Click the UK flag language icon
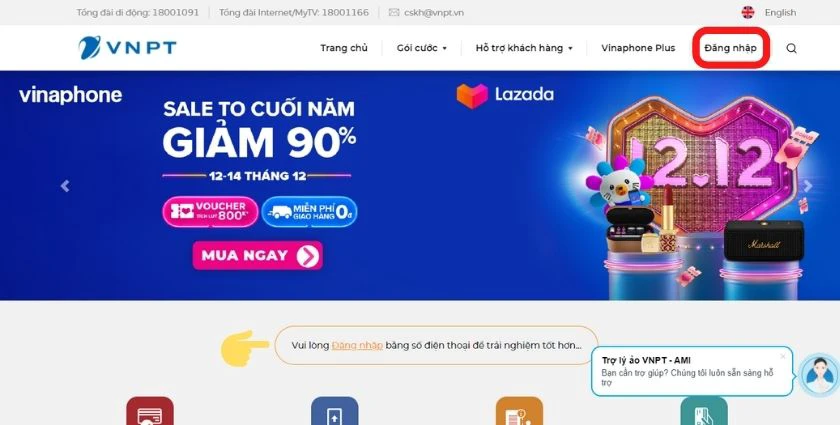This screenshot has height=425, width=840. pos(748,12)
